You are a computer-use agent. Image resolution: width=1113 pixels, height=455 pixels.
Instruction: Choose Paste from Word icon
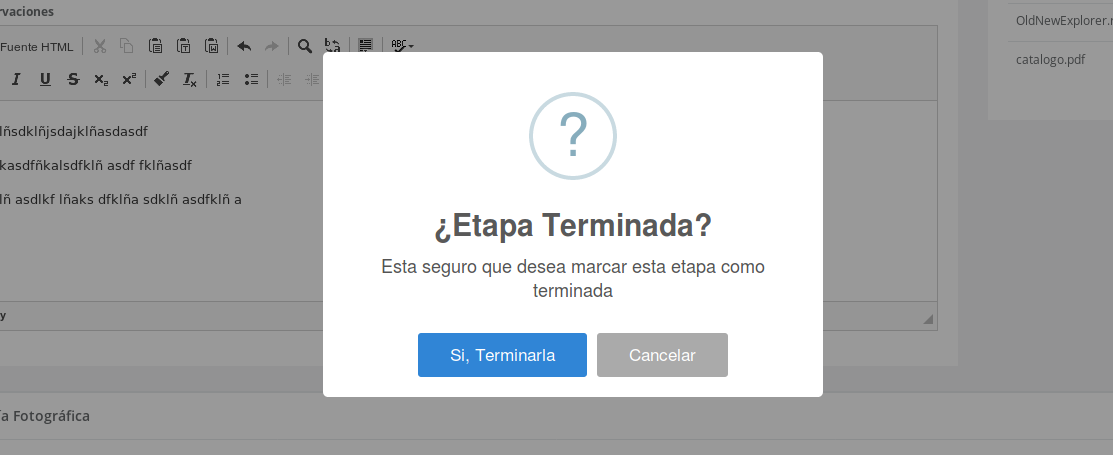coord(211,46)
